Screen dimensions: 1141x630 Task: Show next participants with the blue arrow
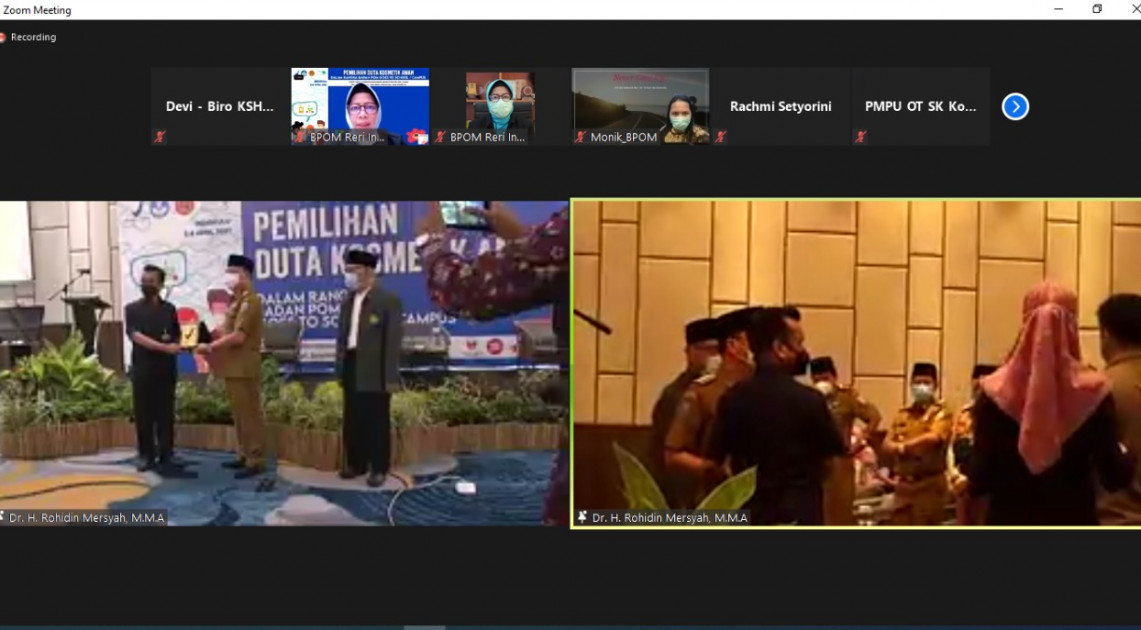tap(1015, 107)
